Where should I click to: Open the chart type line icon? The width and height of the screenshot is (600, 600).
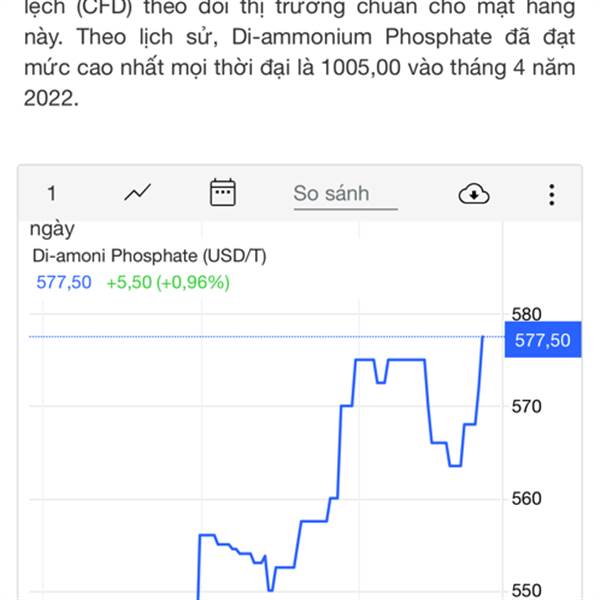pos(138,192)
